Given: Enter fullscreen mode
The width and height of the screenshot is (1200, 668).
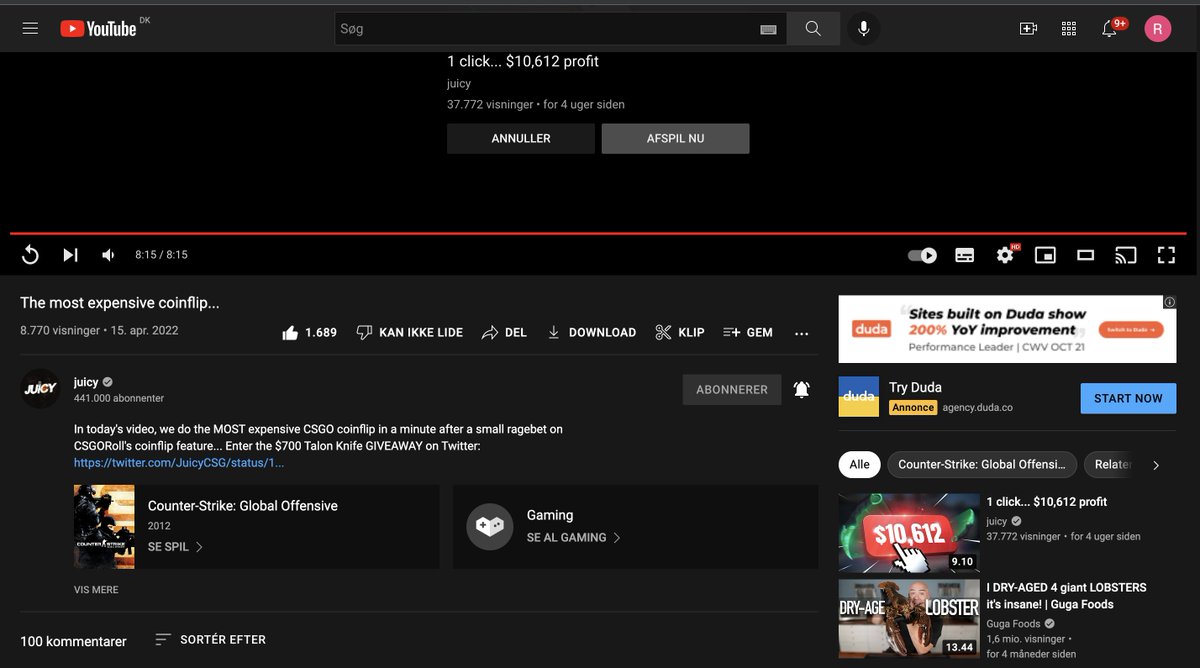Looking at the screenshot, I should click(1166, 255).
